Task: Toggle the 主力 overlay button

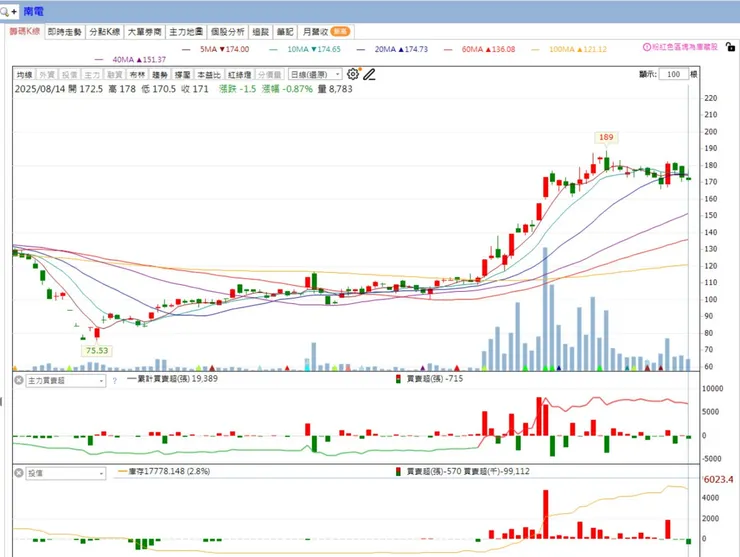Action: click(x=92, y=75)
